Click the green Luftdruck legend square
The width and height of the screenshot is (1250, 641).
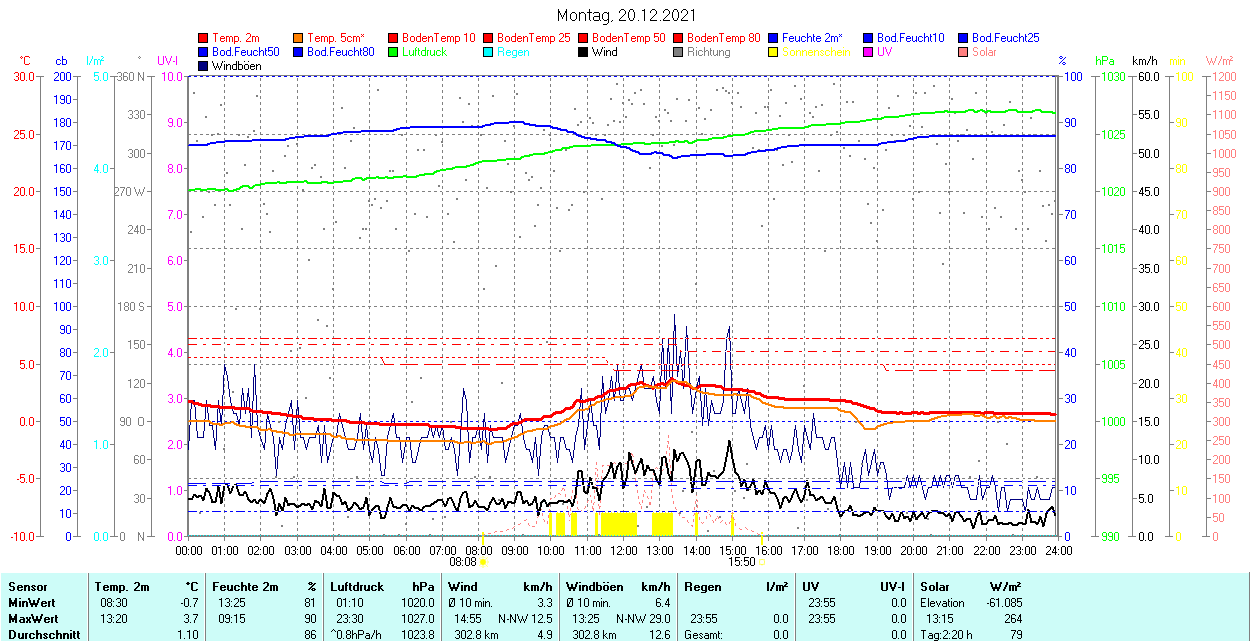394,52
